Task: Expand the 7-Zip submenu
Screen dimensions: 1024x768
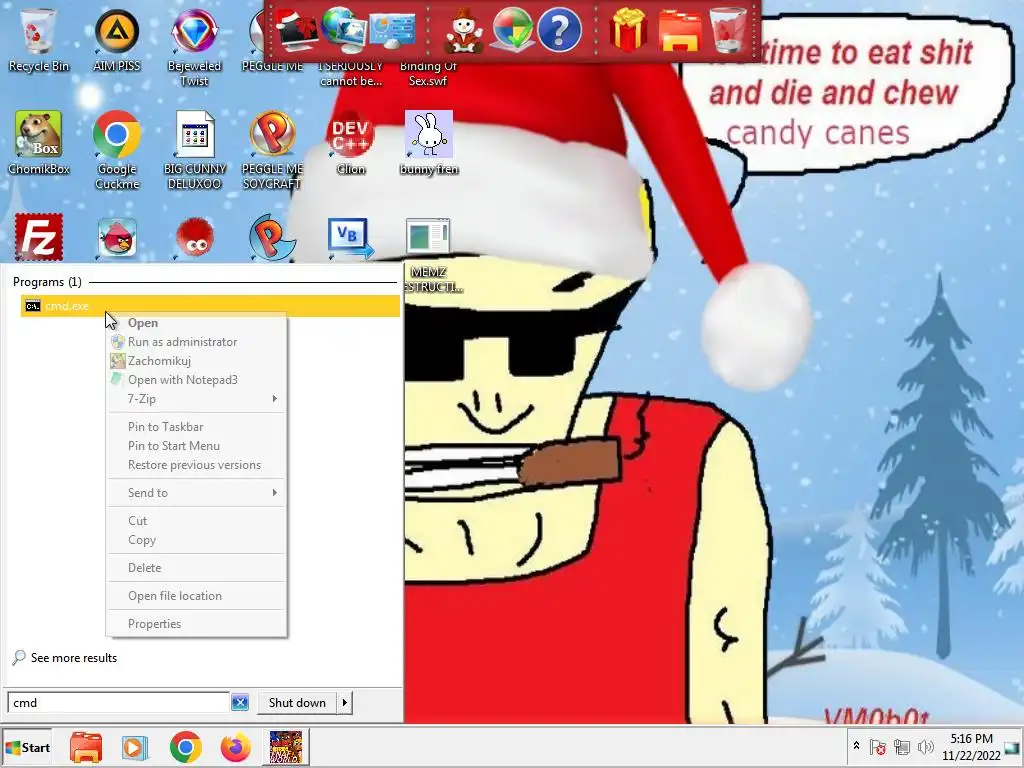Action: click(x=197, y=398)
